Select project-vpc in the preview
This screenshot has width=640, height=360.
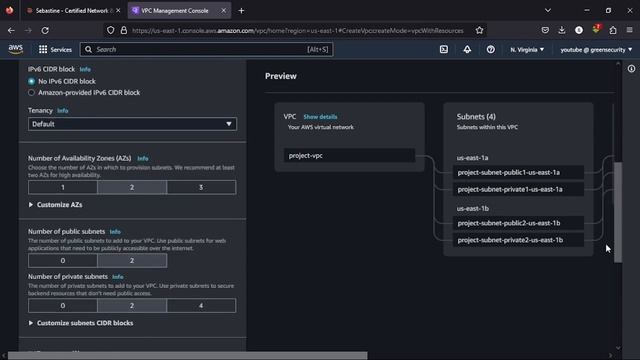click(x=349, y=156)
